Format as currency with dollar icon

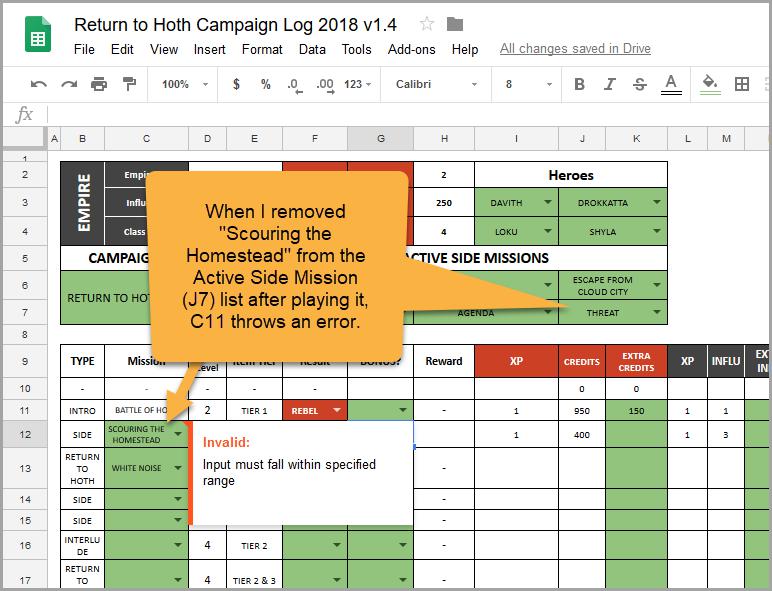[236, 84]
